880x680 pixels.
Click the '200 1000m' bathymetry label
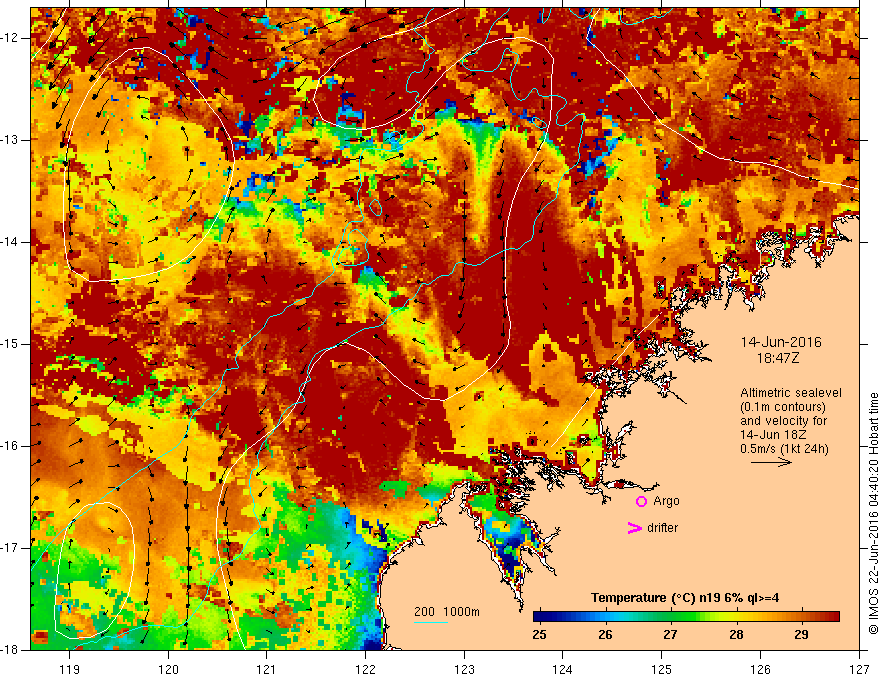pyautogui.click(x=447, y=612)
